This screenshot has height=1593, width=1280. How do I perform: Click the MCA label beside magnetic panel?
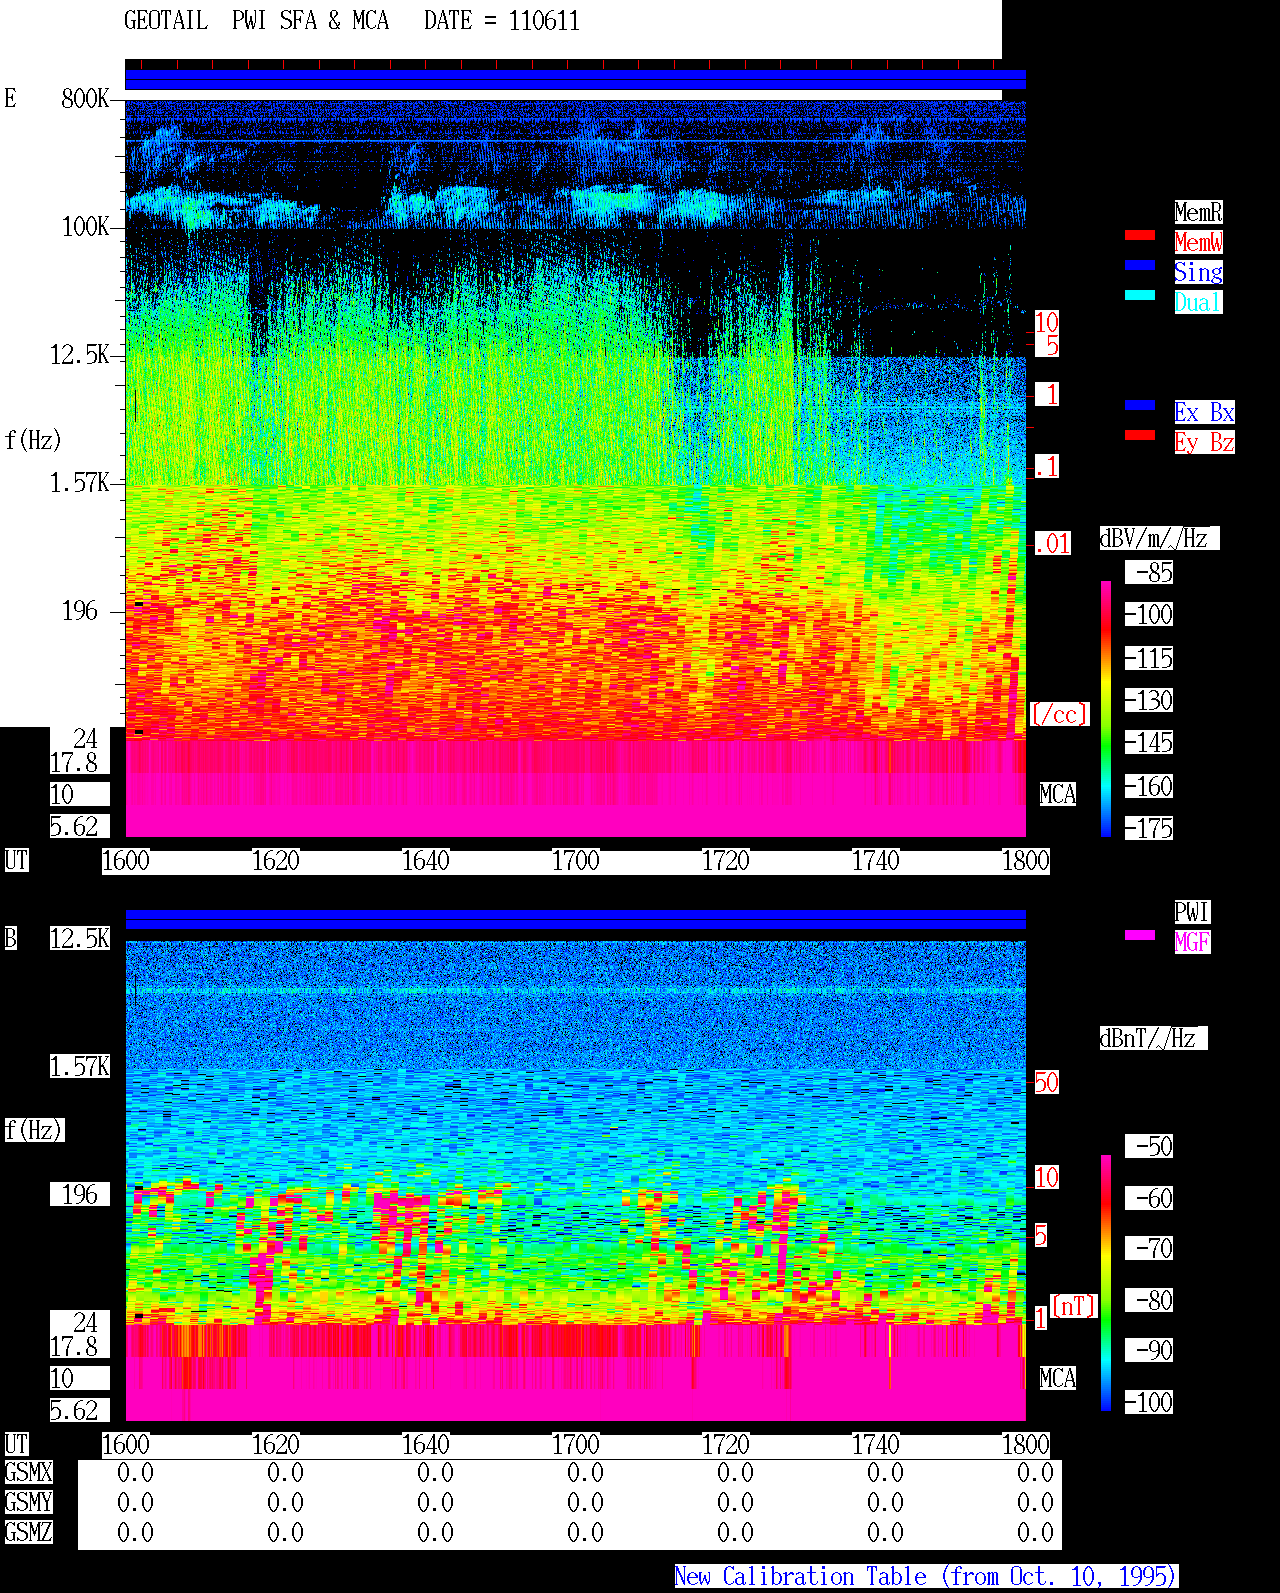point(1058,1379)
